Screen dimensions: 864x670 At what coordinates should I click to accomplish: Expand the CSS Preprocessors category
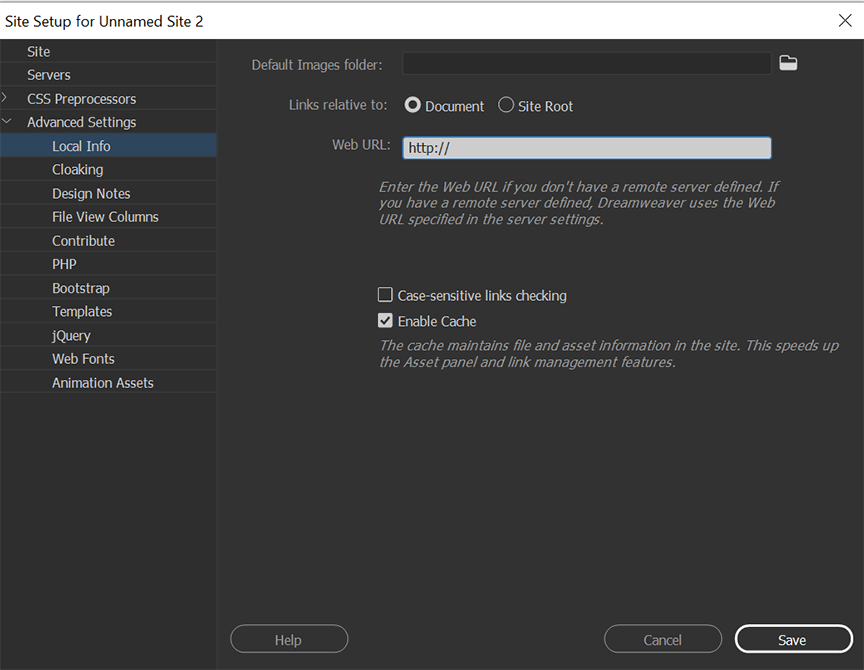tap(6, 98)
